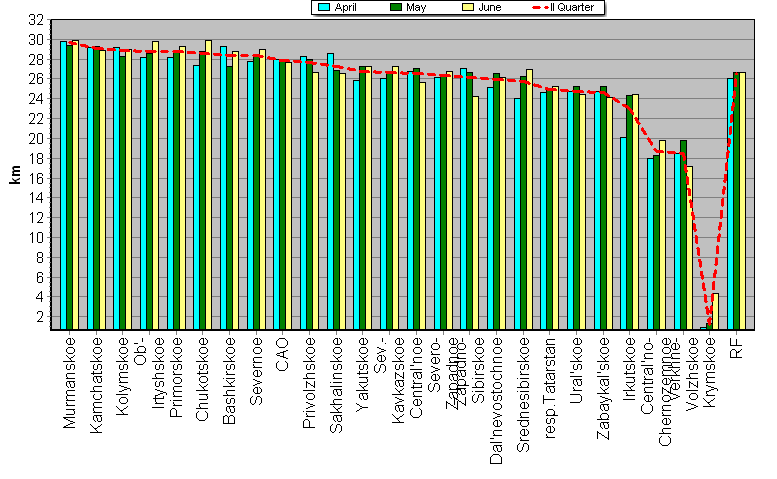
Task: Click the km vertical axis title
Action: pyautogui.click(x=15, y=177)
